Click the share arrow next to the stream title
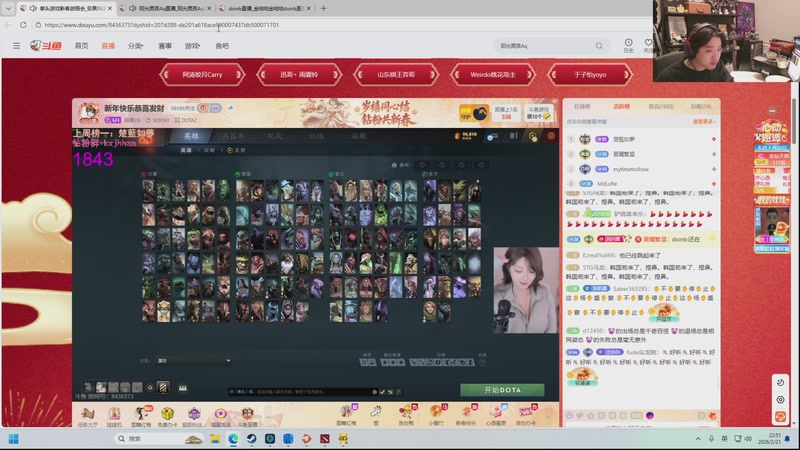Screen dimensions: 800x450 point(231,108)
